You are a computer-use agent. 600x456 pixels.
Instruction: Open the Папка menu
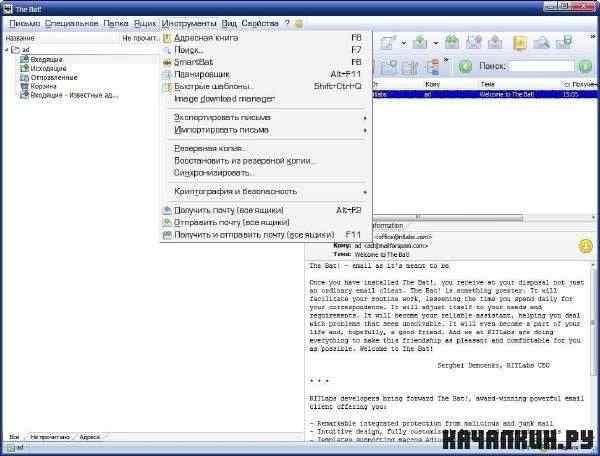pyautogui.click(x=116, y=24)
